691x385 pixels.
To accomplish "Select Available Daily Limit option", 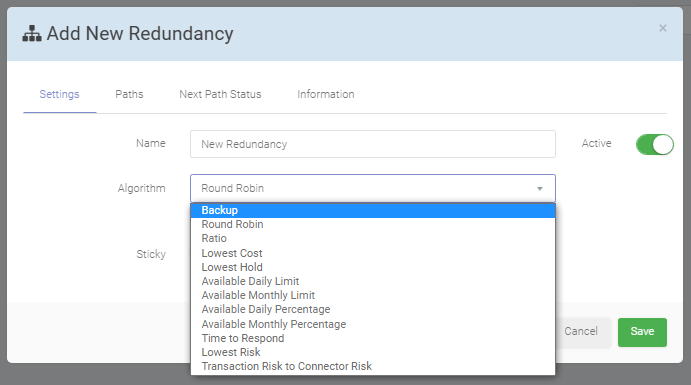I will 373,281.
